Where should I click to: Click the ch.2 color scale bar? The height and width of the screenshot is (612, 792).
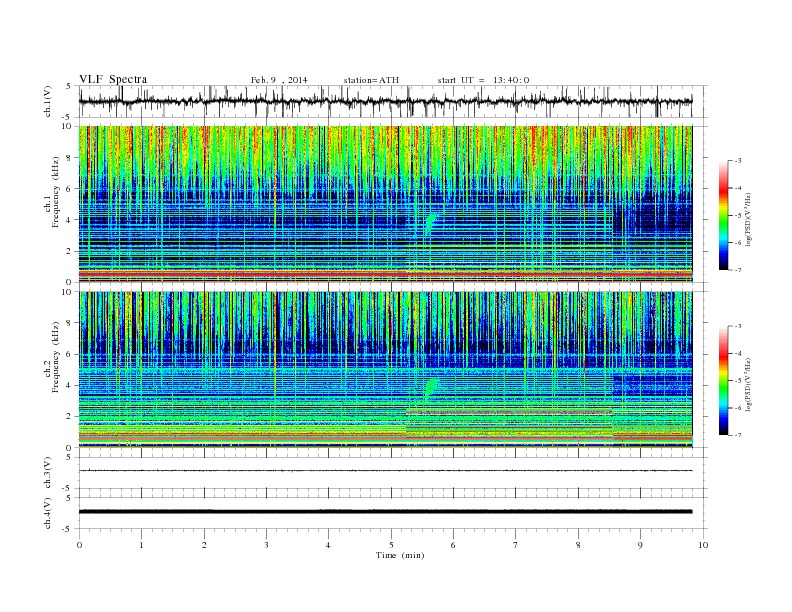724,380
